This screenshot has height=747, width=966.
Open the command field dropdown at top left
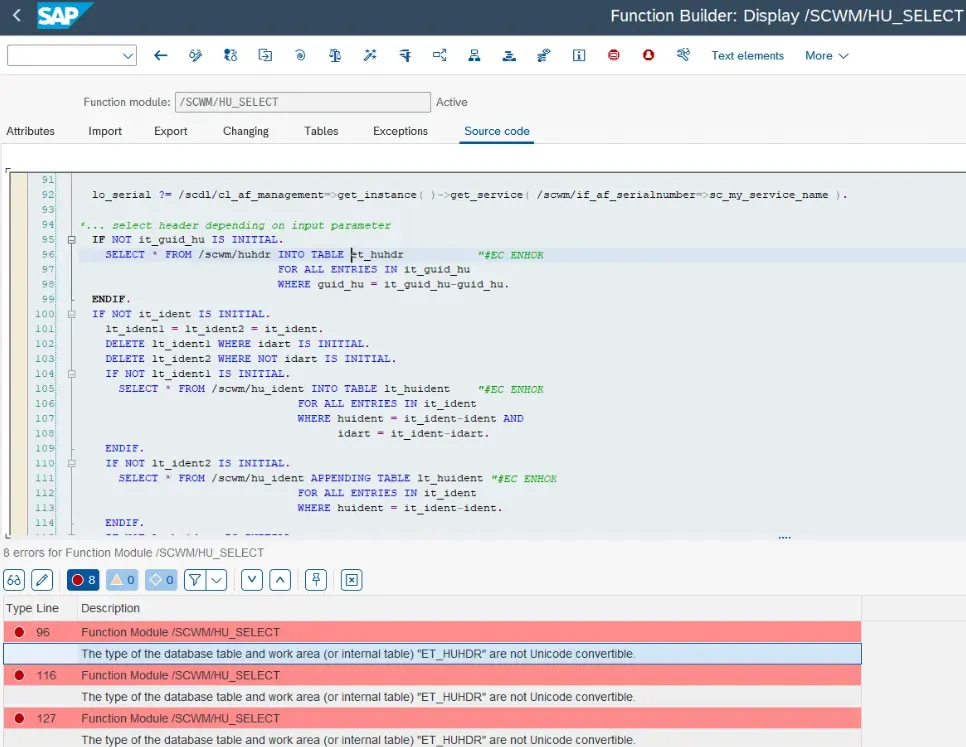[x=128, y=55]
